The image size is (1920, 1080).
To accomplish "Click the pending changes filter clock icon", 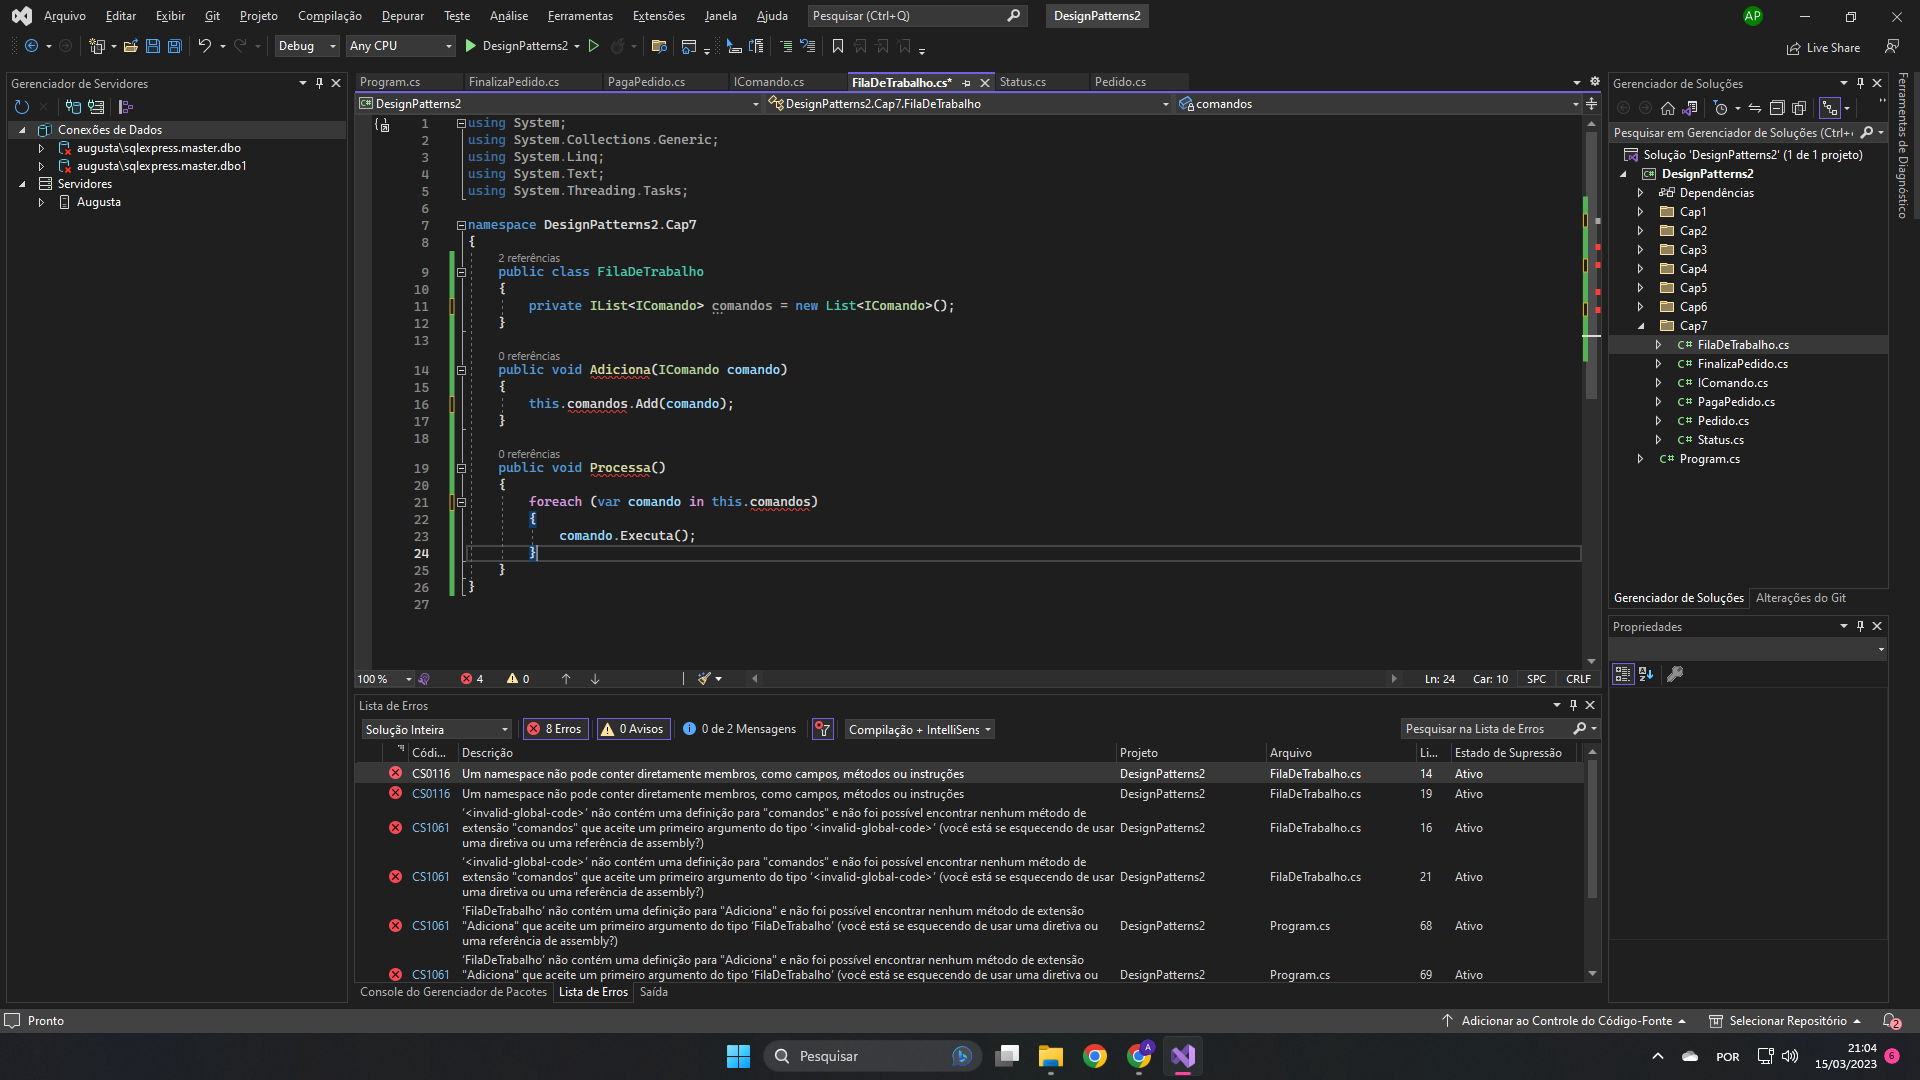I will tap(1721, 108).
